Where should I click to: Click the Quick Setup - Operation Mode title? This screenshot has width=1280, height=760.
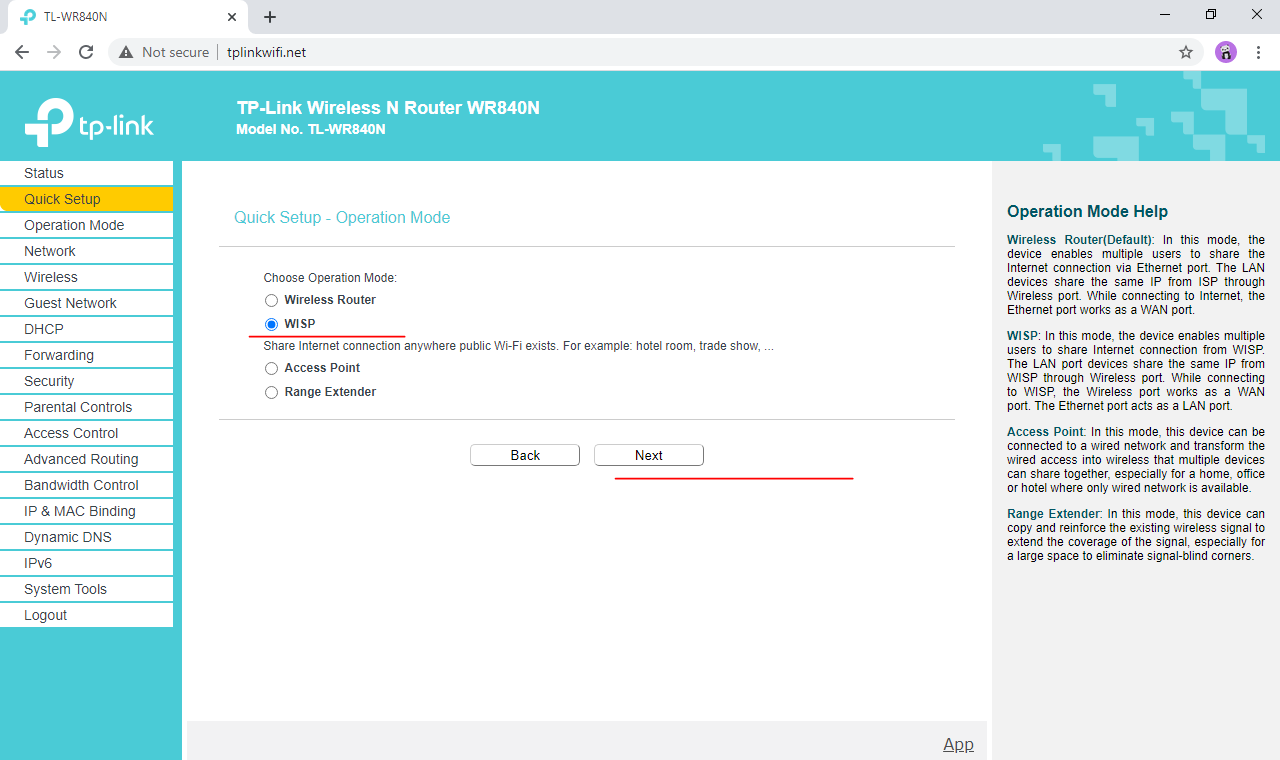(342, 217)
